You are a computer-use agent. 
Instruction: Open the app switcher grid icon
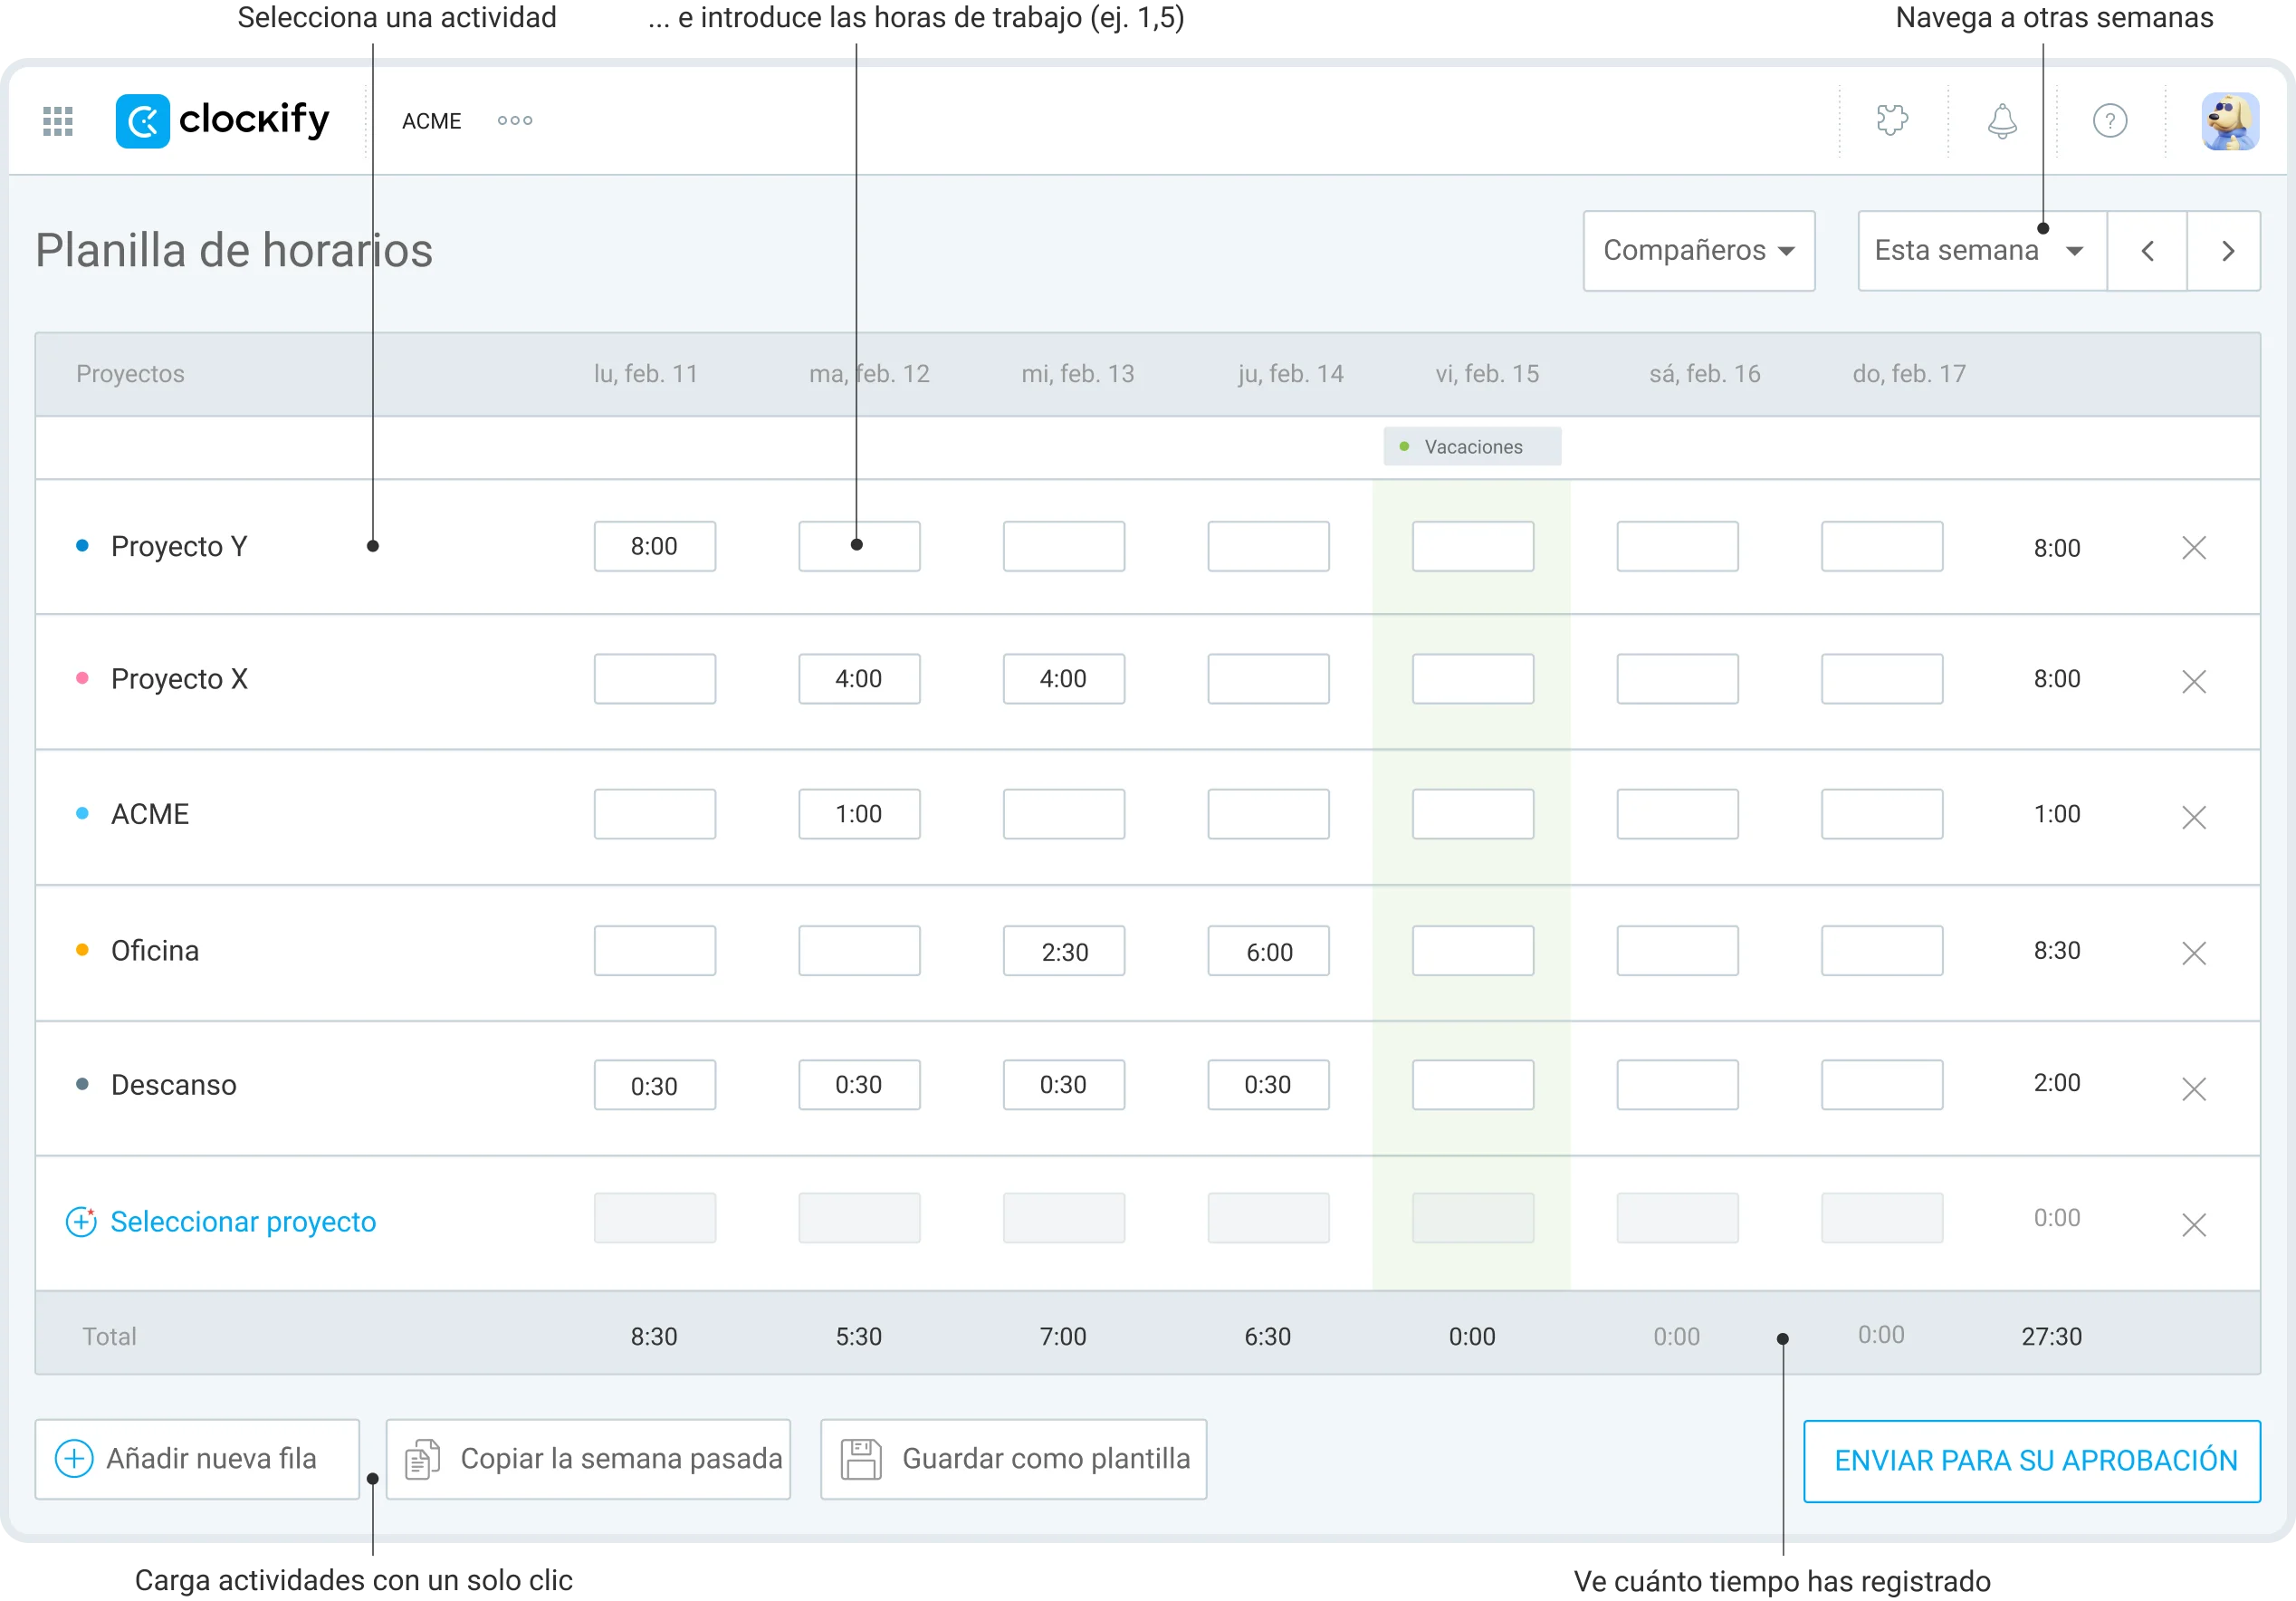pyautogui.click(x=57, y=120)
